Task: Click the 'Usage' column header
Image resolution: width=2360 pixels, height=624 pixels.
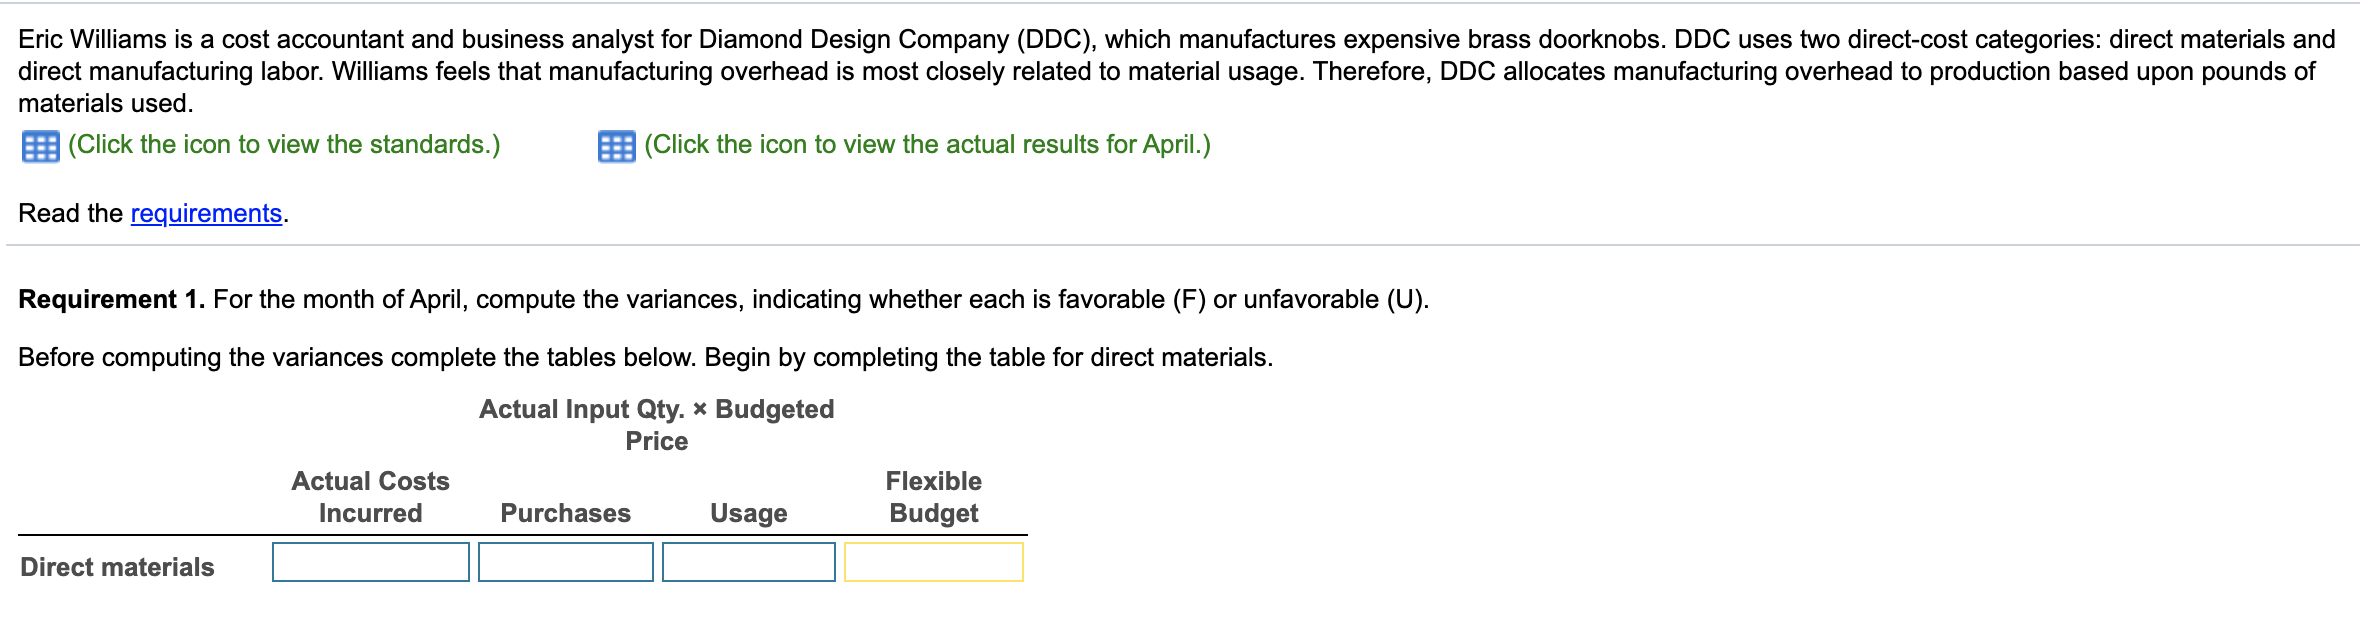Action: (x=748, y=513)
